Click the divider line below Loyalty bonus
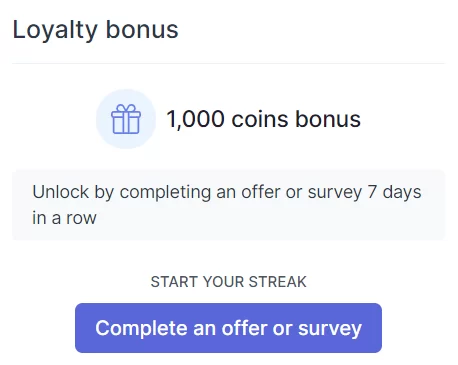Image resolution: width=458 pixels, height=365 pixels. click(x=228, y=63)
